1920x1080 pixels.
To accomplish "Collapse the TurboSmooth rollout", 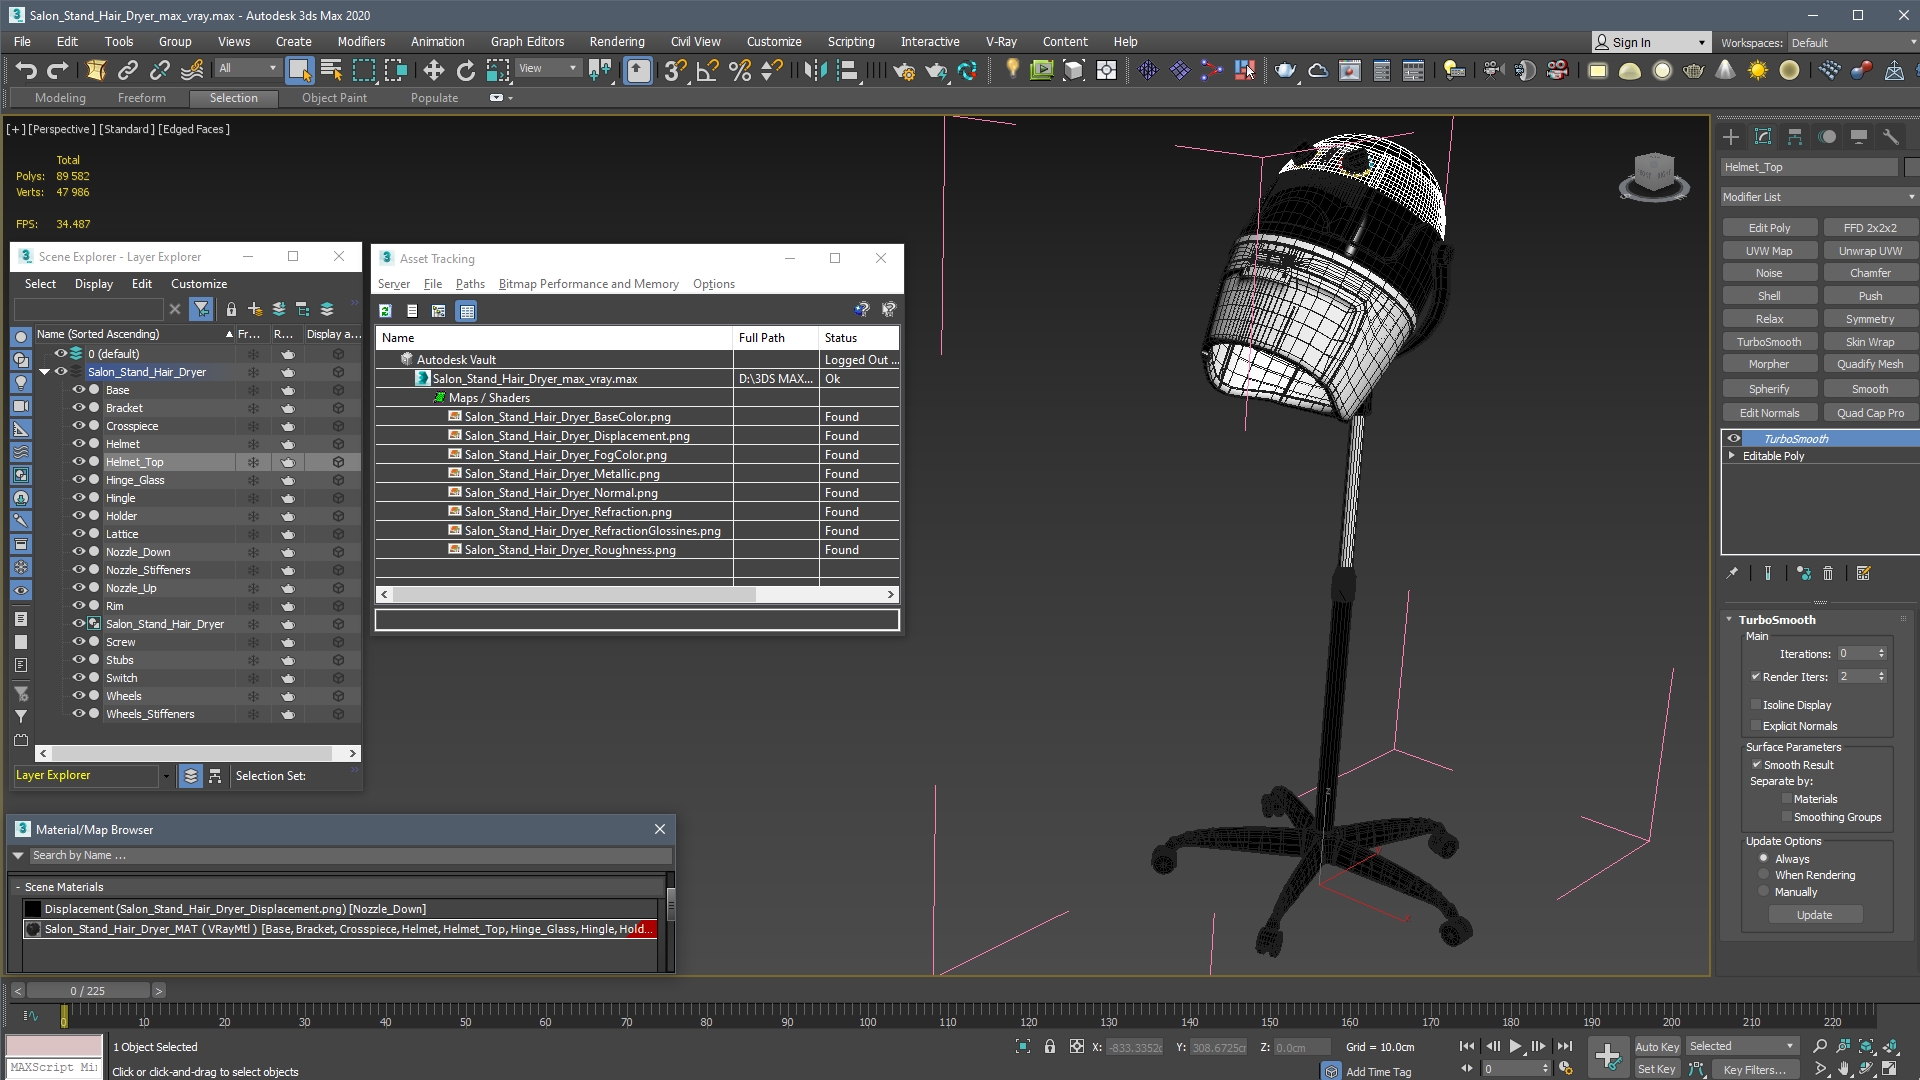I will tap(1729, 620).
